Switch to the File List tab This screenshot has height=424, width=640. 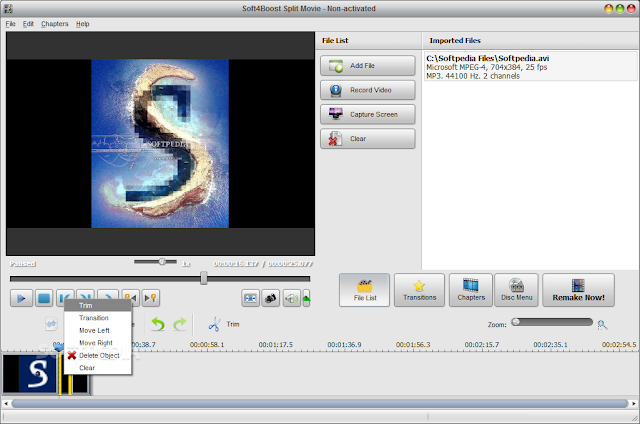pos(364,290)
